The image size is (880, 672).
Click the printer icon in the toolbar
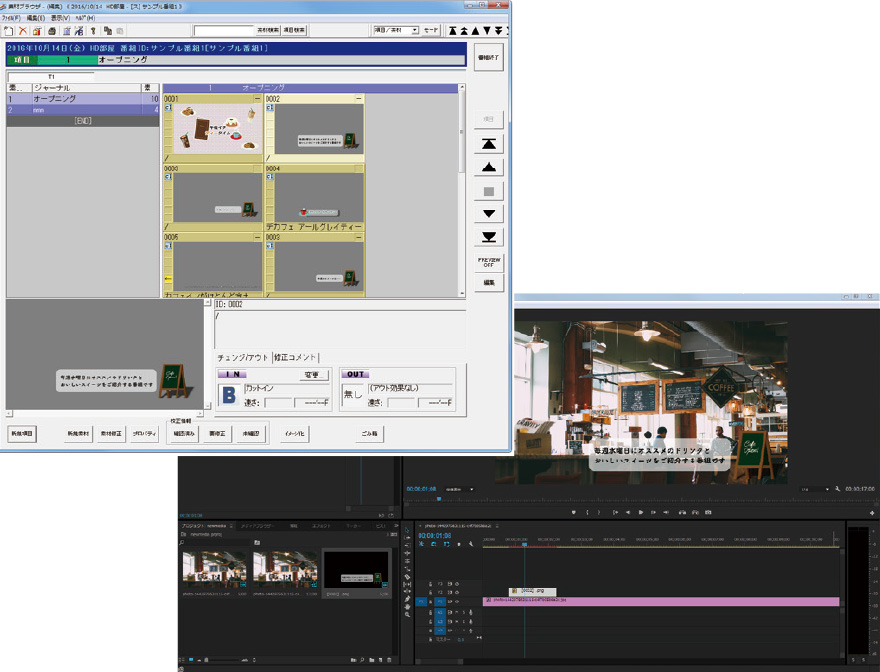coord(51,31)
